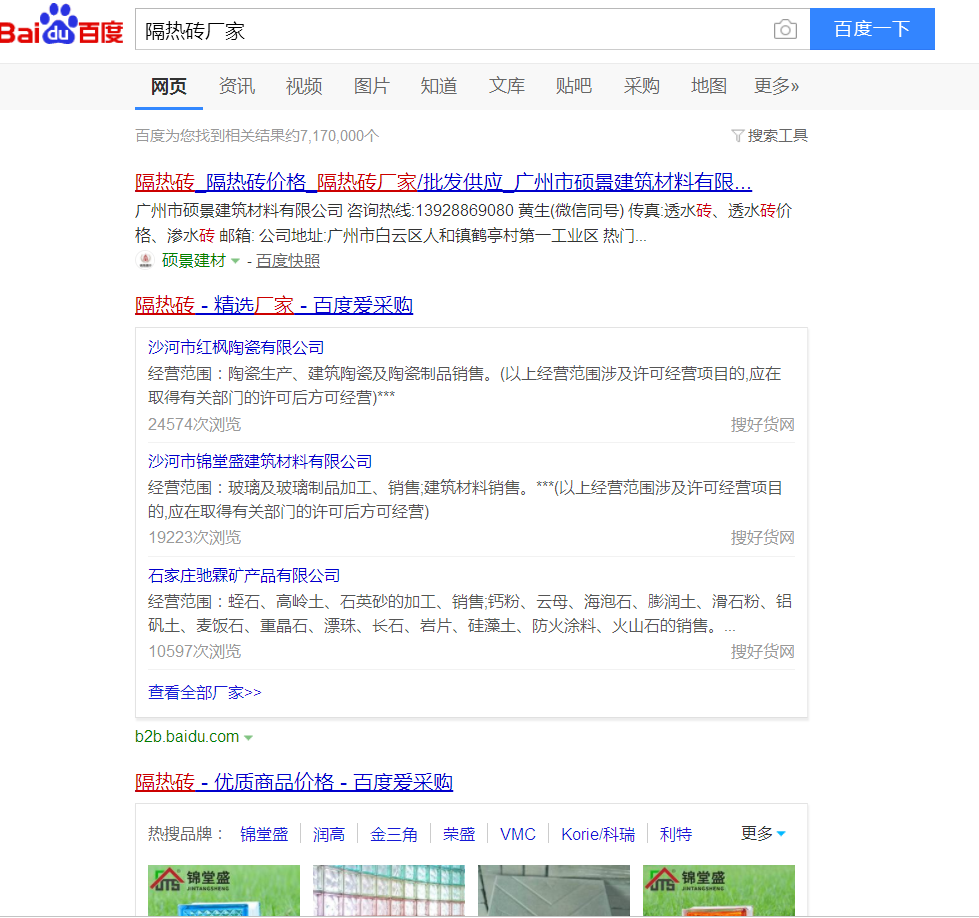The width and height of the screenshot is (979, 918).
Task: Switch to the 网页 tab
Action: coord(169,86)
